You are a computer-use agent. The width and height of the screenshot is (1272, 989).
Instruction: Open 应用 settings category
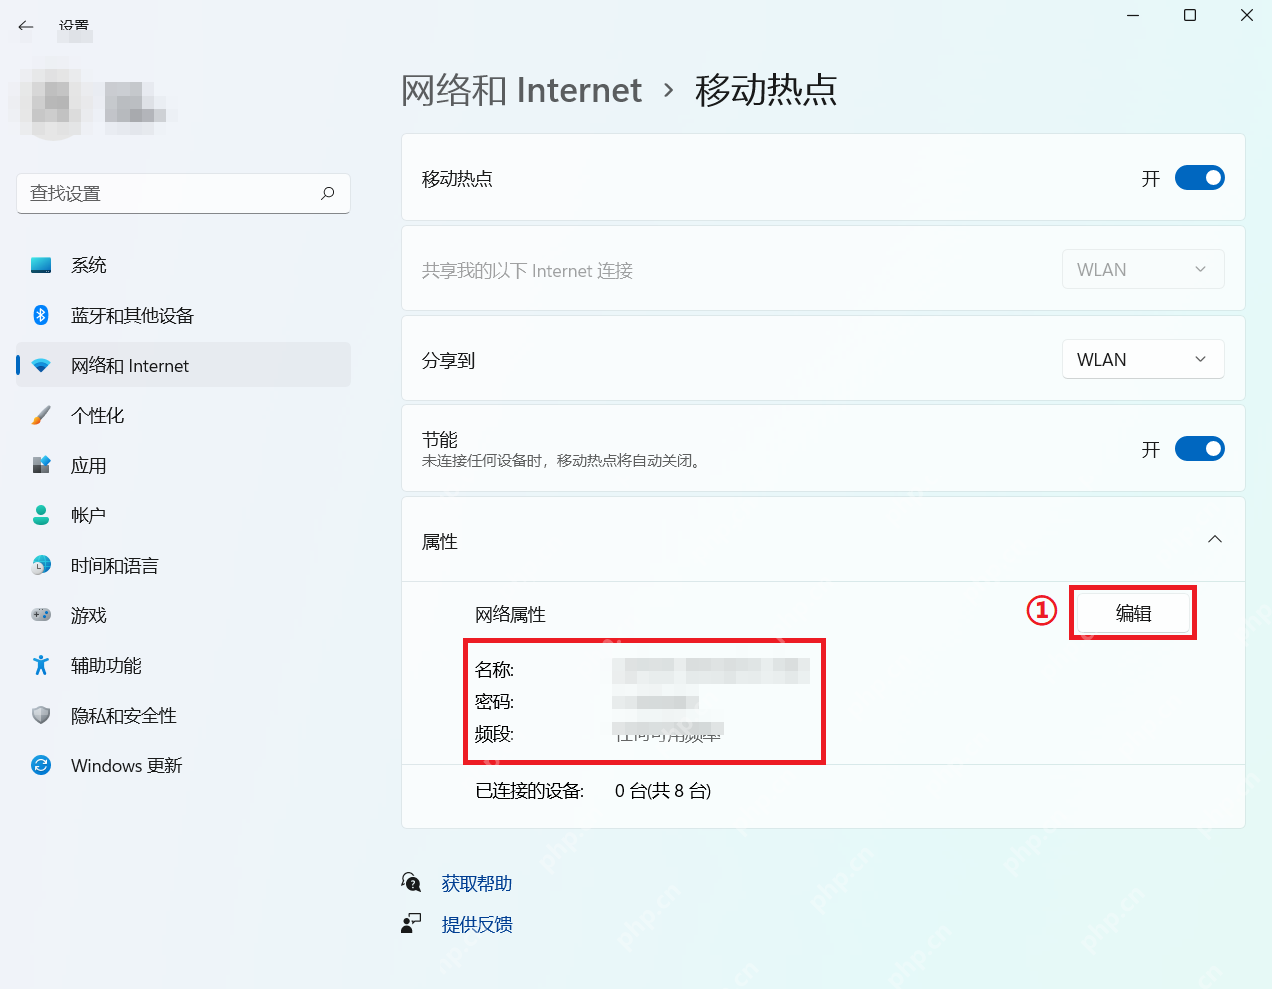click(183, 465)
